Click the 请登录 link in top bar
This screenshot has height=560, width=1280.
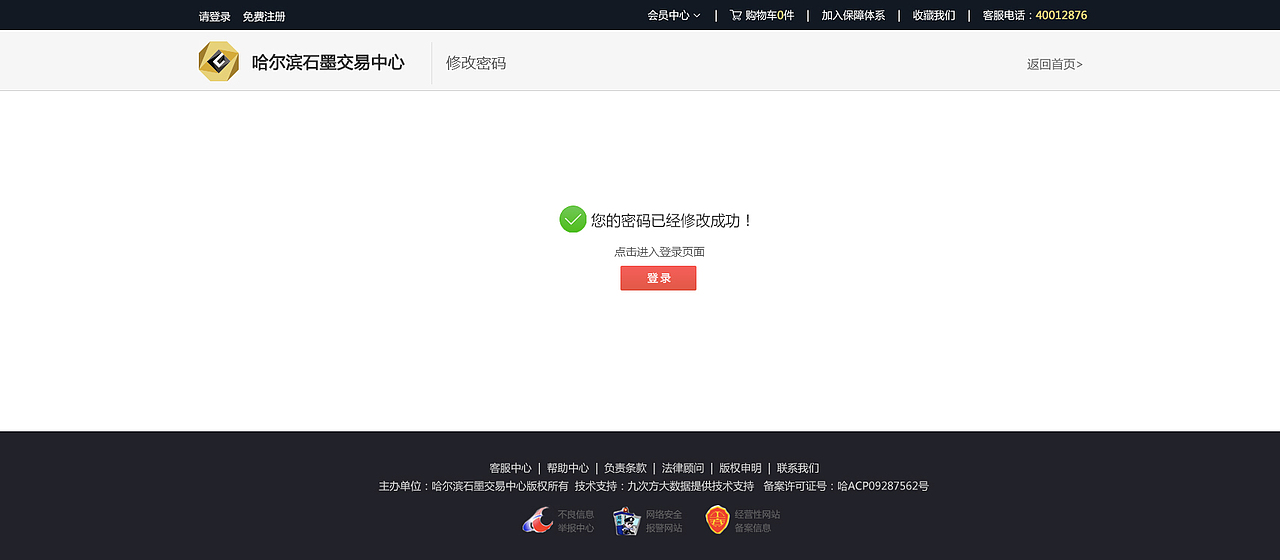(214, 16)
